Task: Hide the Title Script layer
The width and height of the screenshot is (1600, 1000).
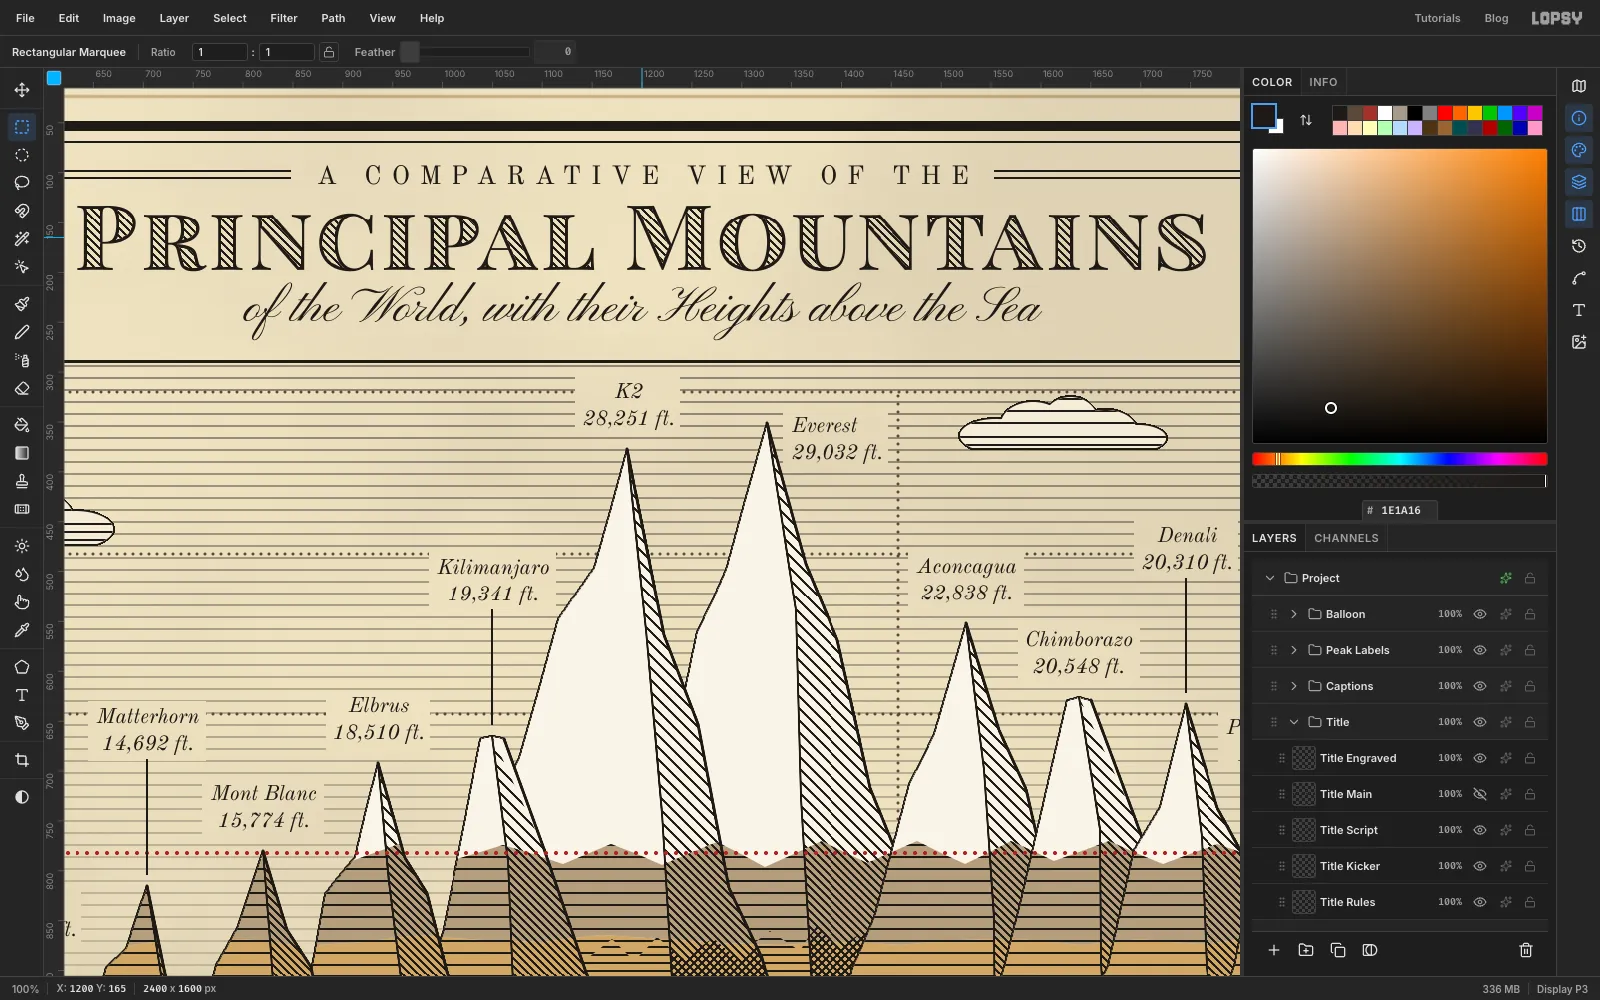Action: coord(1480,830)
